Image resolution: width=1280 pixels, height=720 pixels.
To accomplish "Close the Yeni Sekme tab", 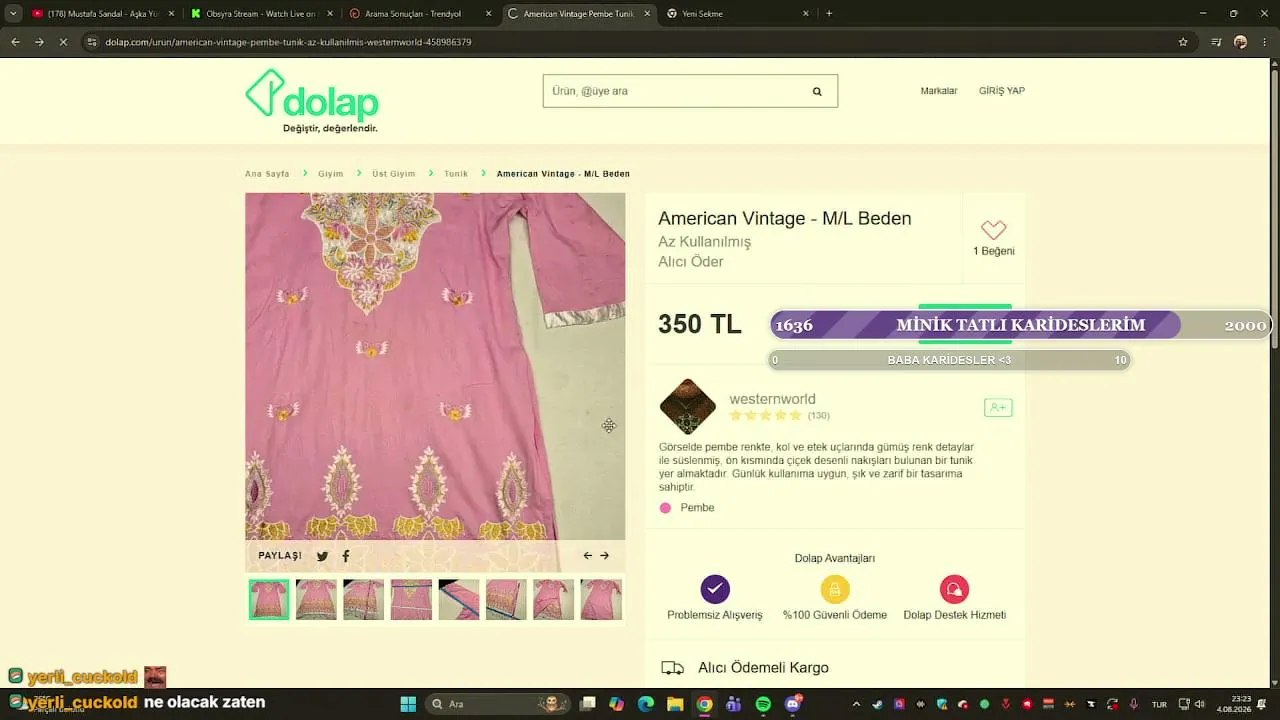I will [805, 14].
